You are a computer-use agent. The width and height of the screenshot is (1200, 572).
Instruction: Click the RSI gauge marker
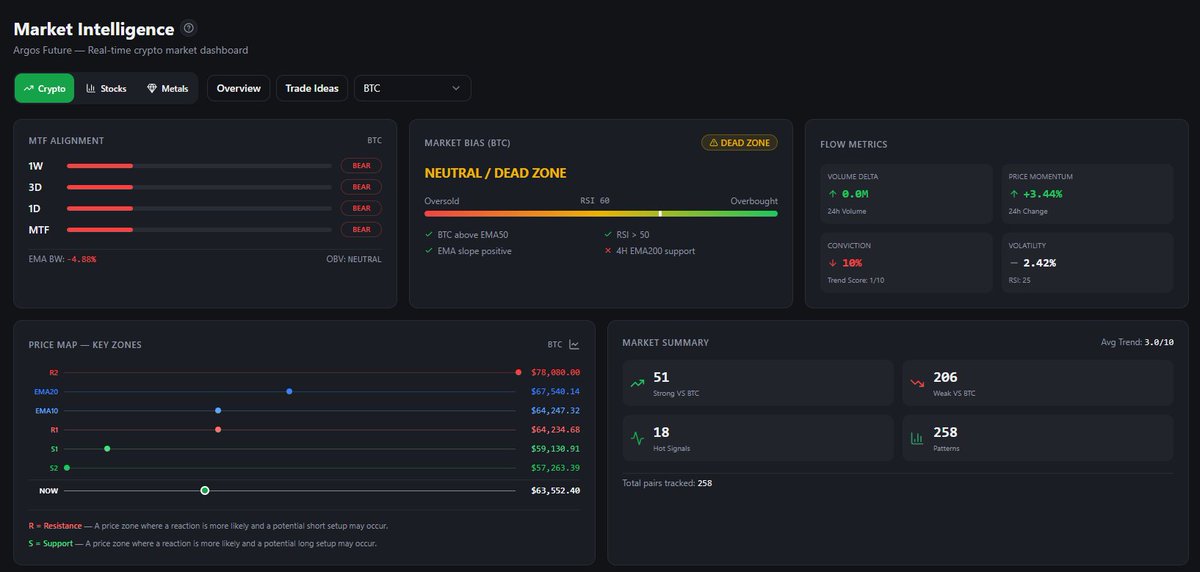pyautogui.click(x=660, y=213)
